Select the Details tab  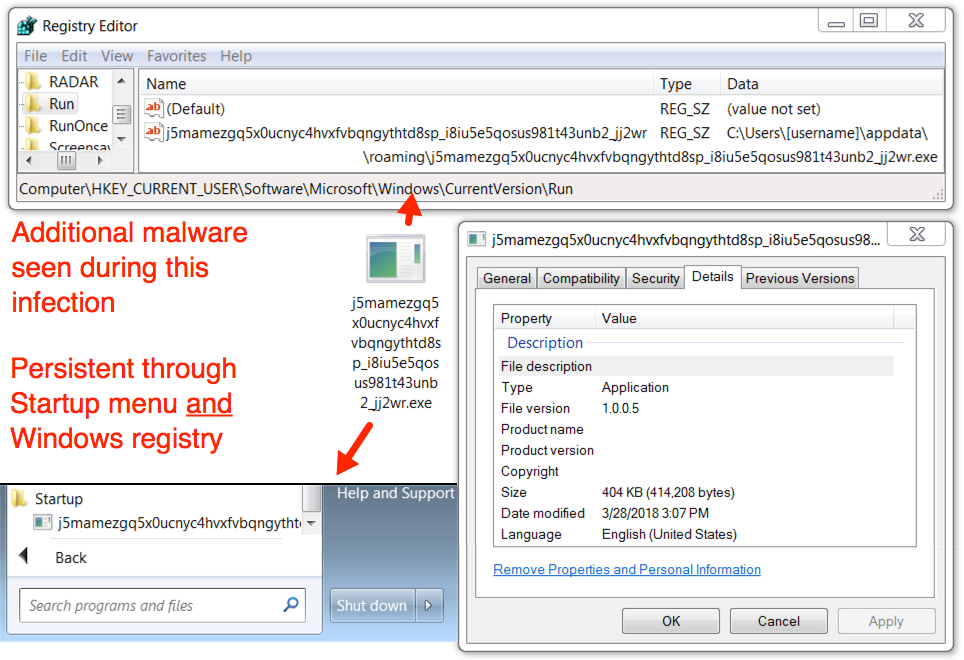coord(713,277)
